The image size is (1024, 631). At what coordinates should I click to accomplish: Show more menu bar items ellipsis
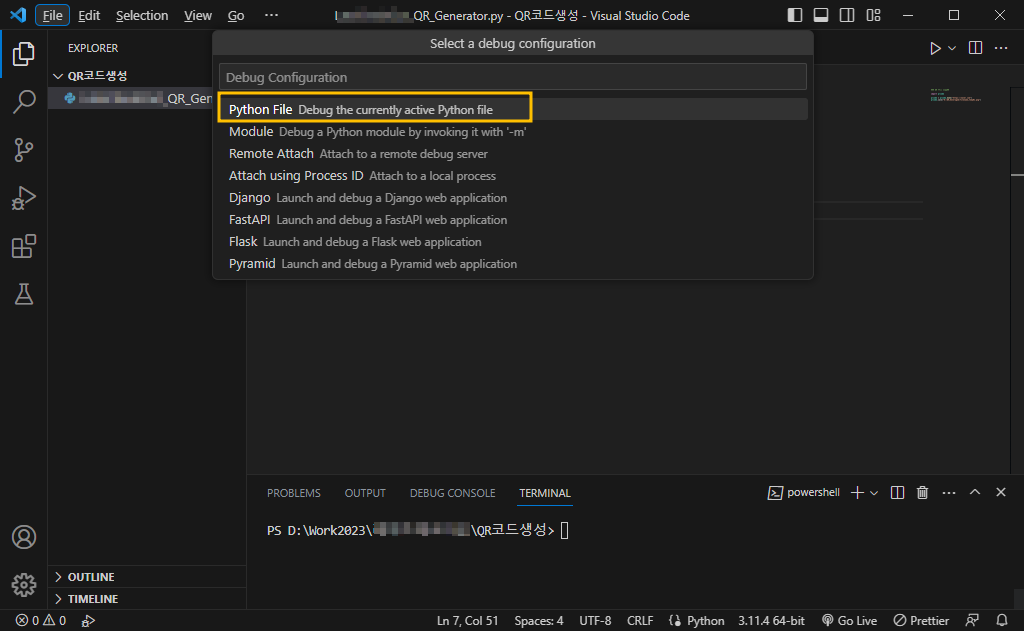point(271,15)
